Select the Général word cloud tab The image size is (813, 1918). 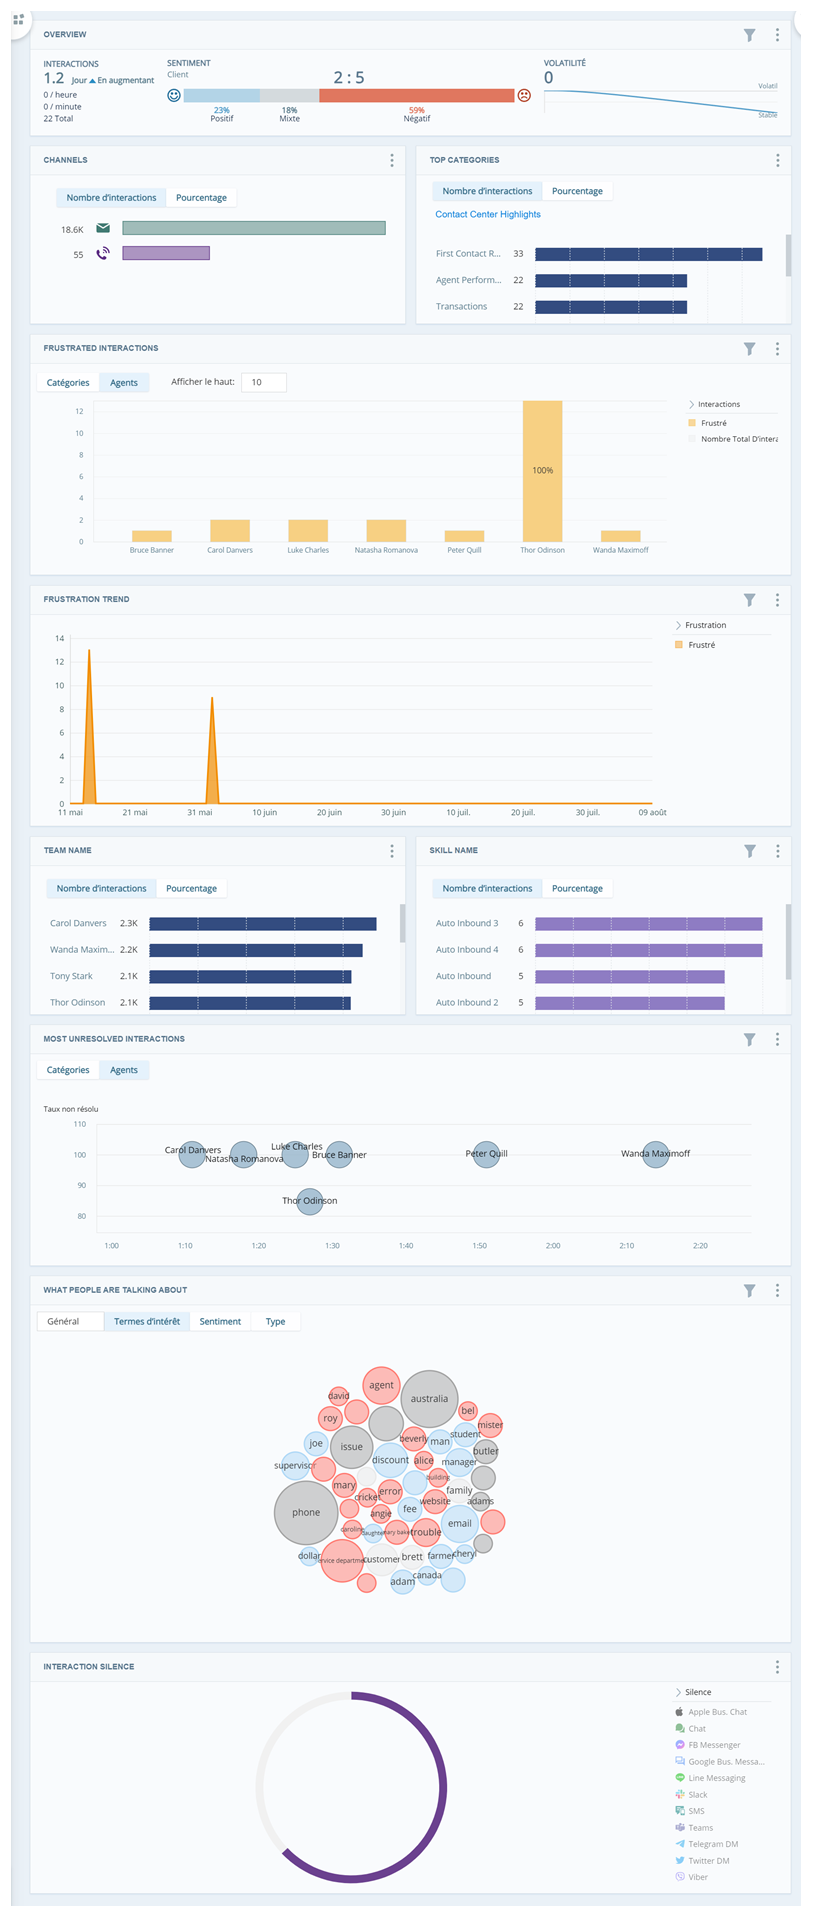pyautogui.click(x=70, y=1322)
